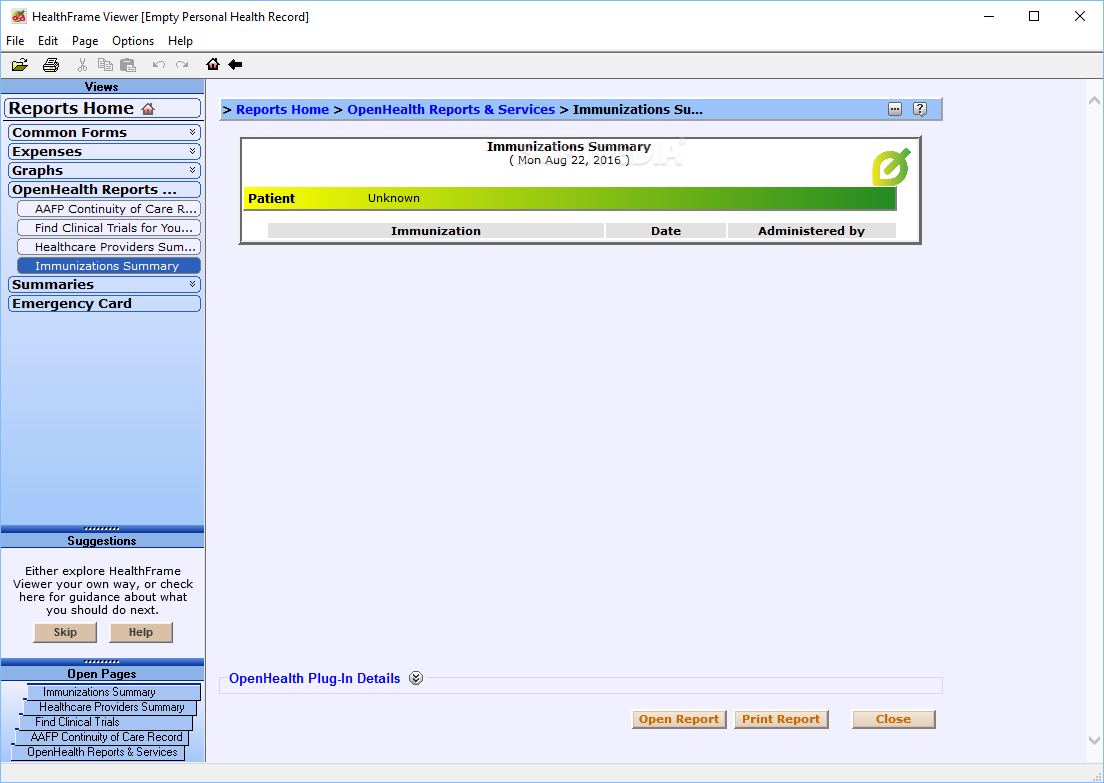Switch to OpenHealth Reports & Services page
The image size is (1104, 783).
(x=99, y=752)
